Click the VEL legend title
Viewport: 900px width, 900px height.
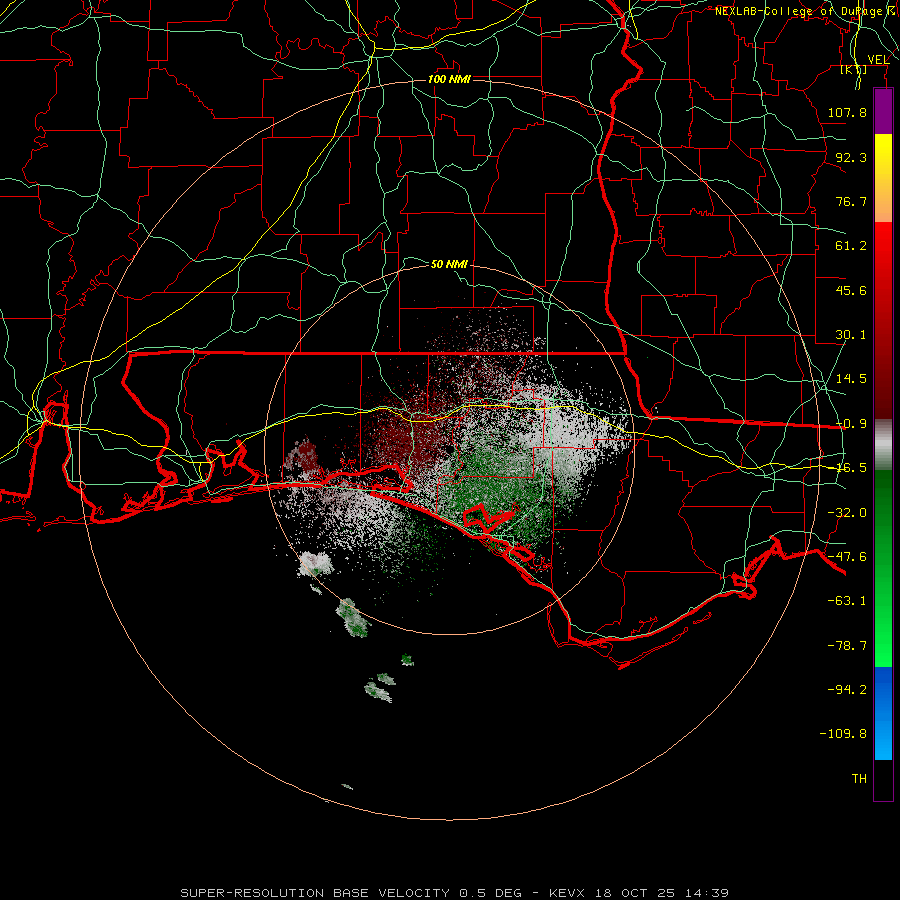tap(878, 59)
